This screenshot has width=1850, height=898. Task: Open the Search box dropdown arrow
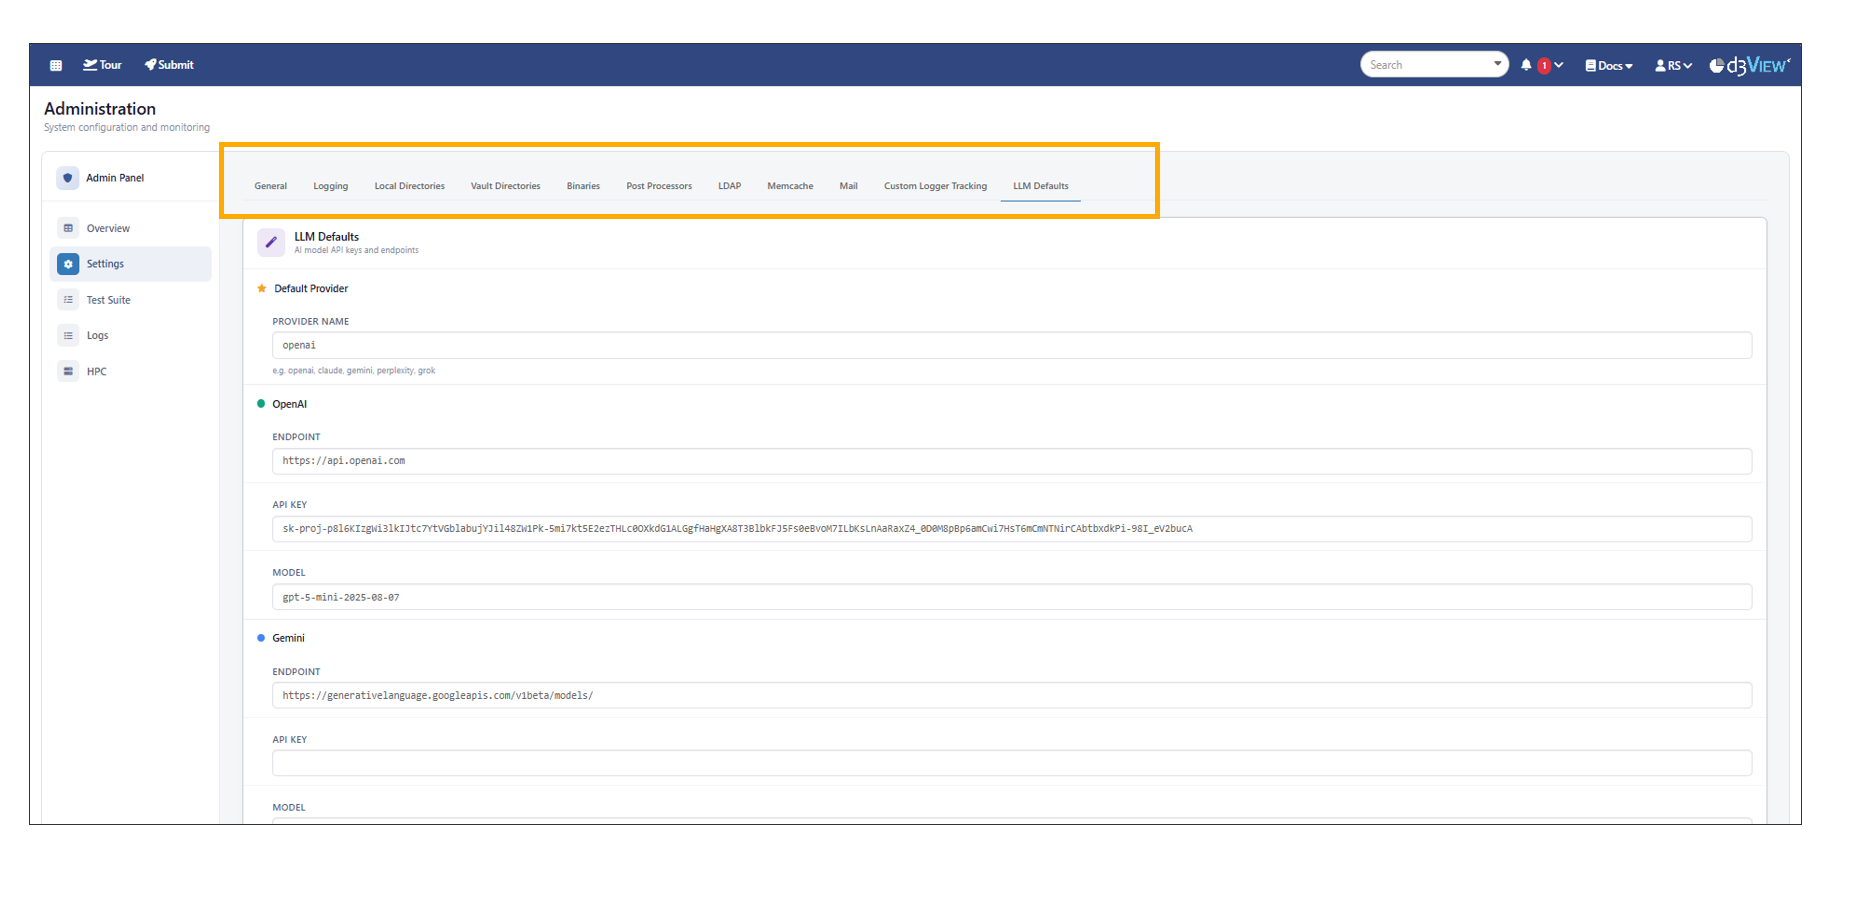(x=1497, y=64)
